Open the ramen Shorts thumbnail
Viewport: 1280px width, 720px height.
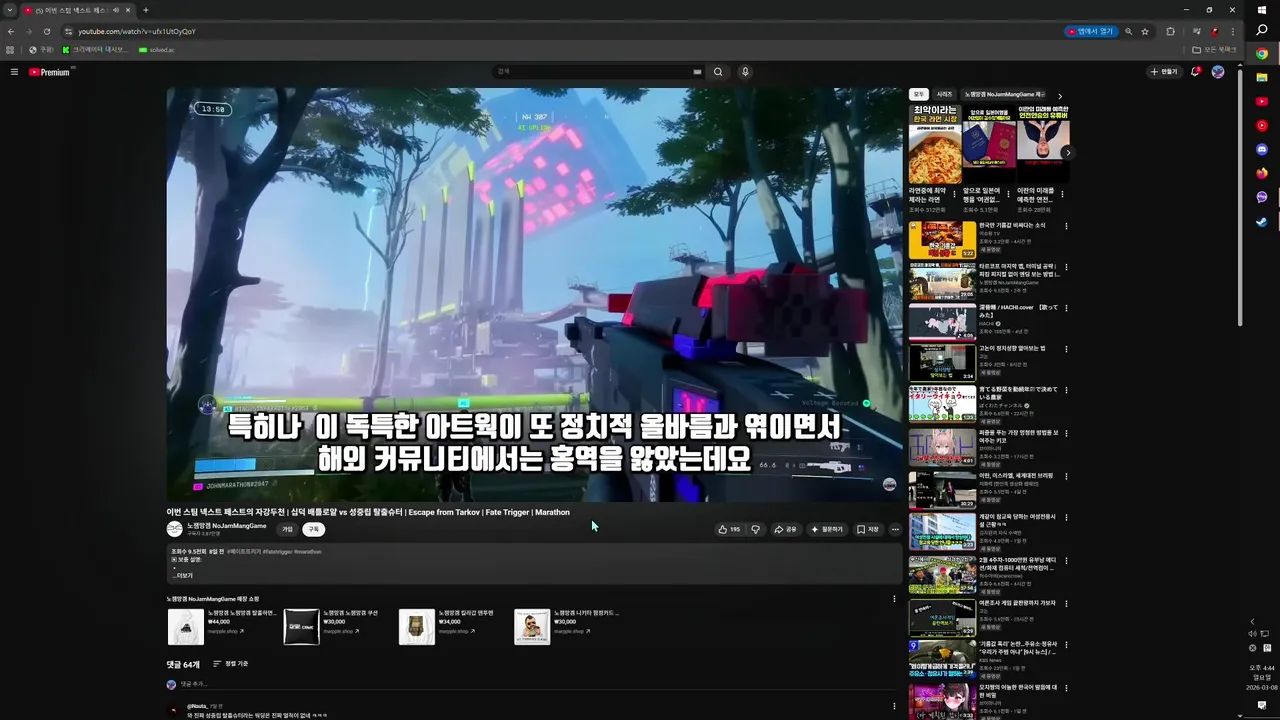(x=934, y=145)
